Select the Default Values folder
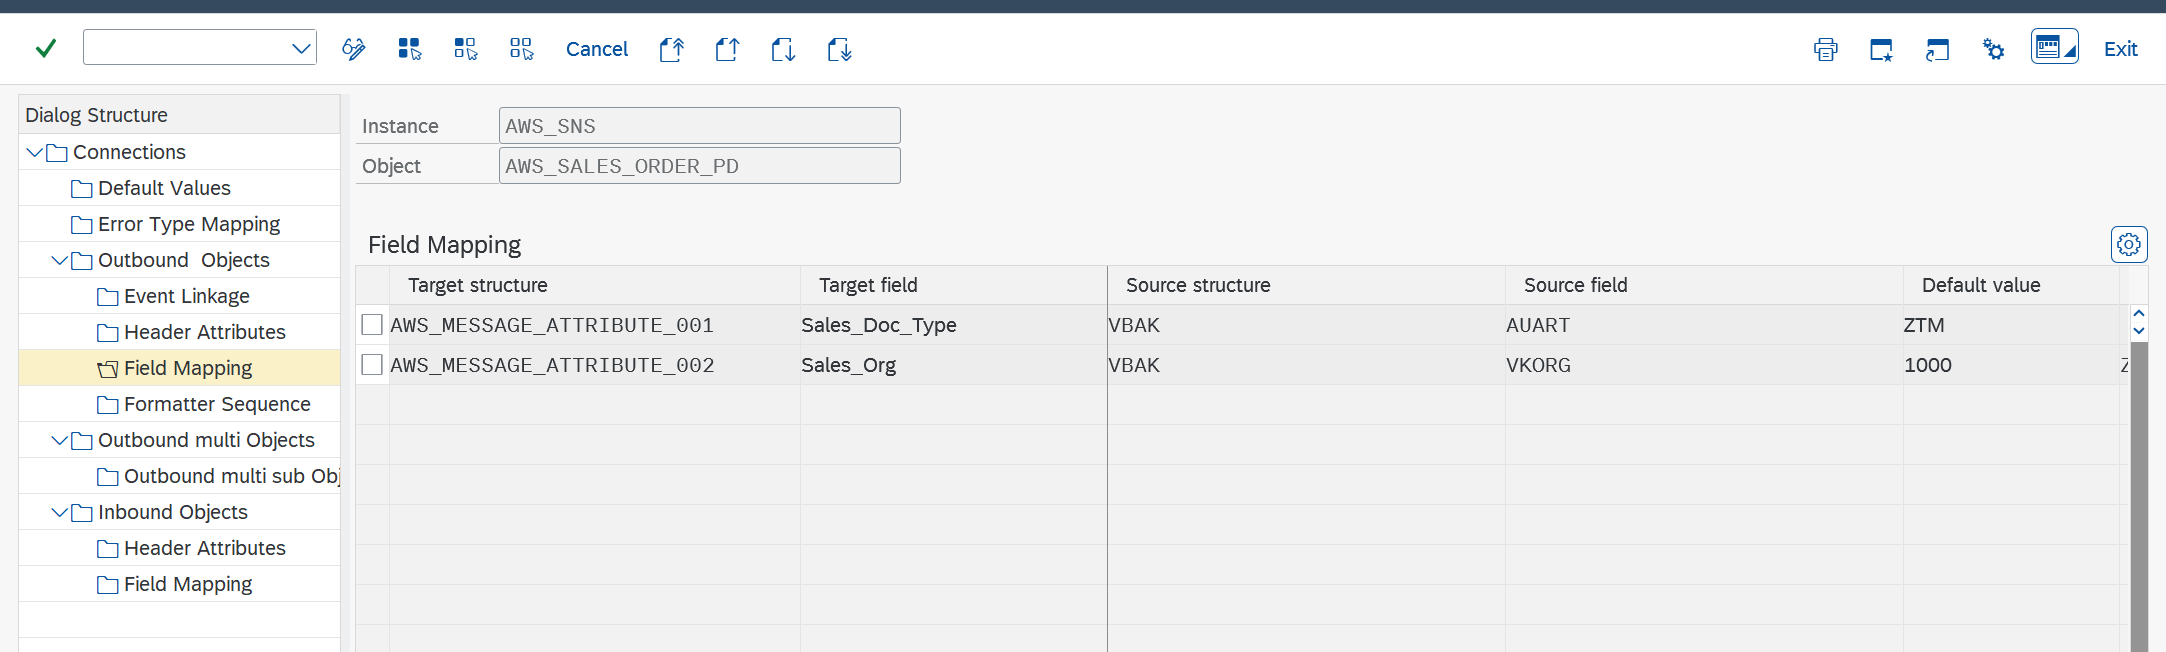Screen dimensions: 2166x652 [x=164, y=188]
